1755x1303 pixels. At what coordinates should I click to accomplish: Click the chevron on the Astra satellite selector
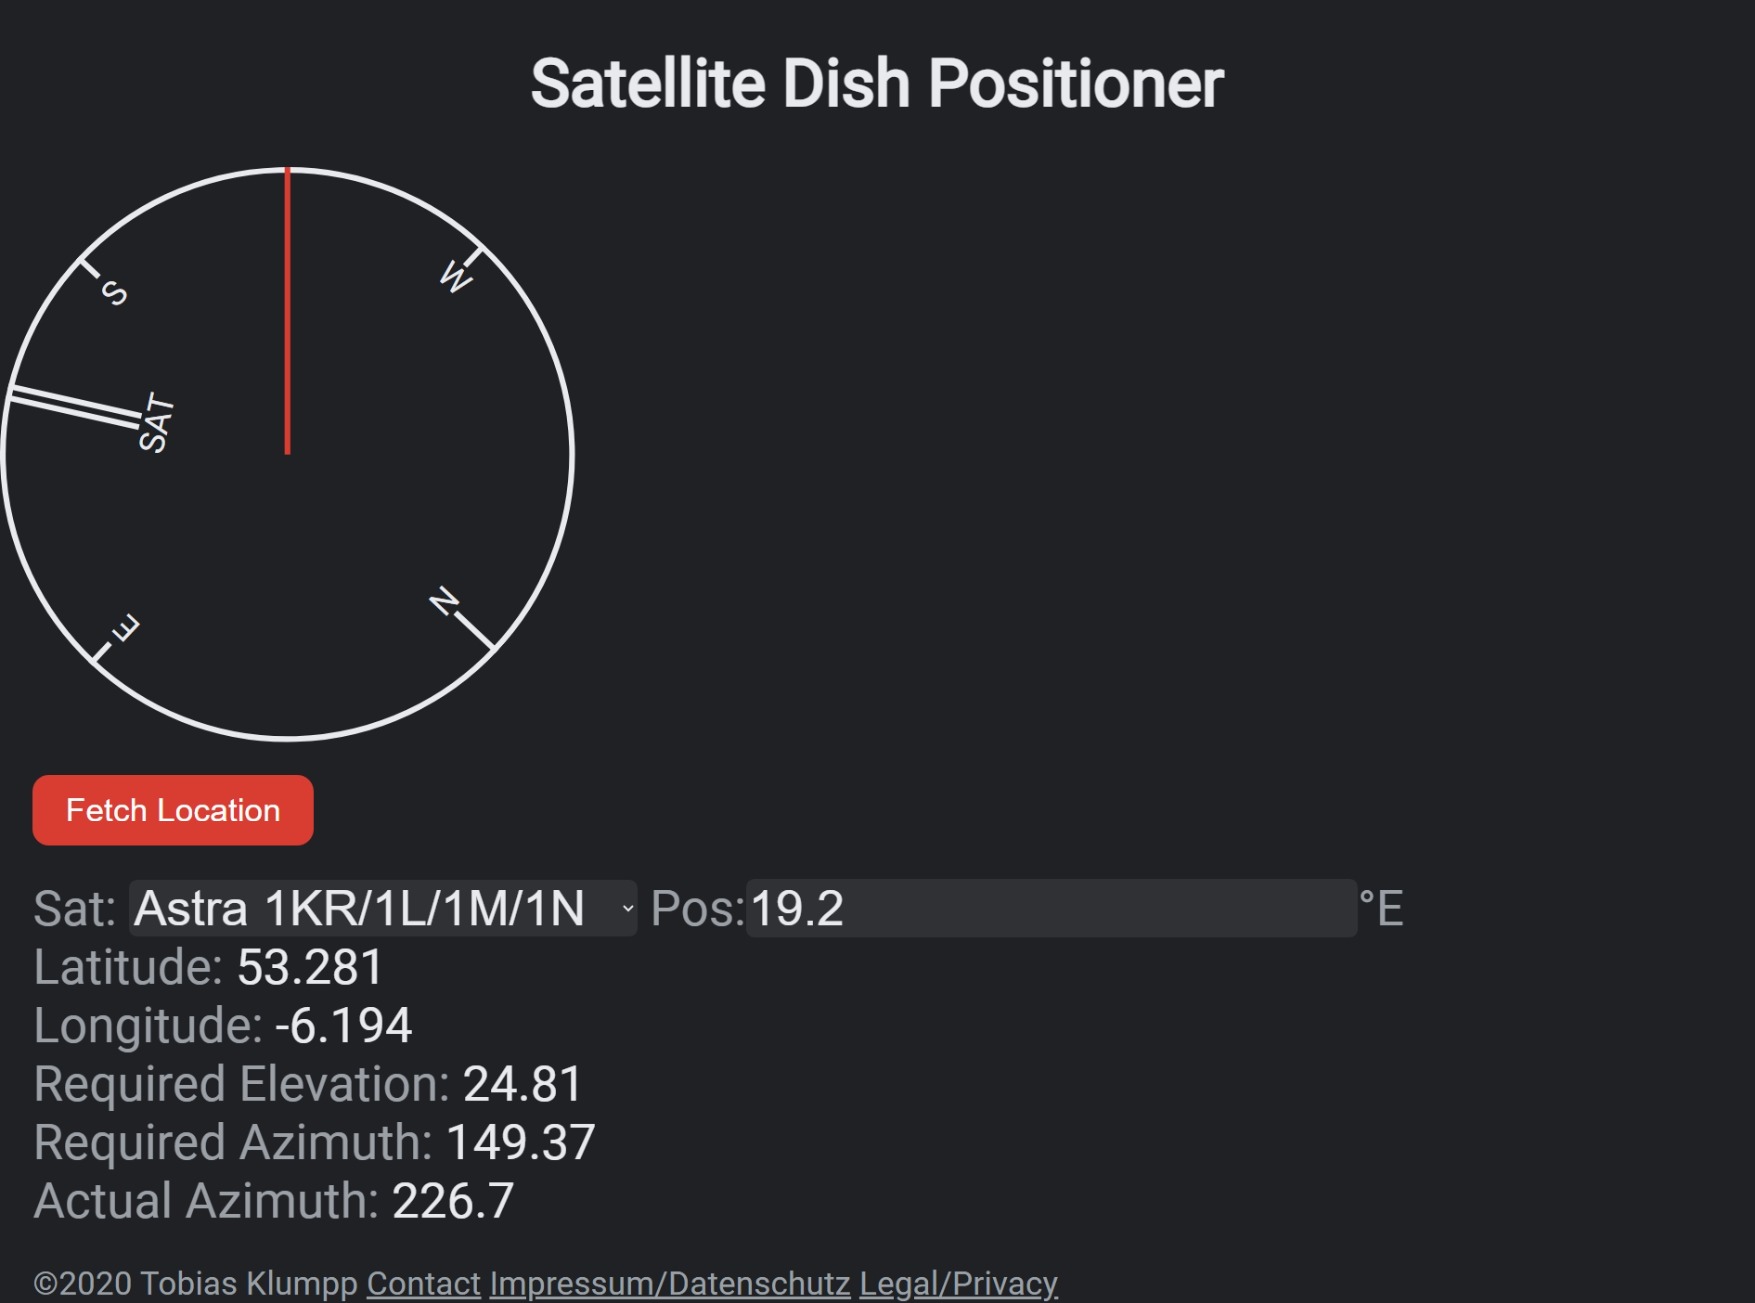pyautogui.click(x=626, y=909)
